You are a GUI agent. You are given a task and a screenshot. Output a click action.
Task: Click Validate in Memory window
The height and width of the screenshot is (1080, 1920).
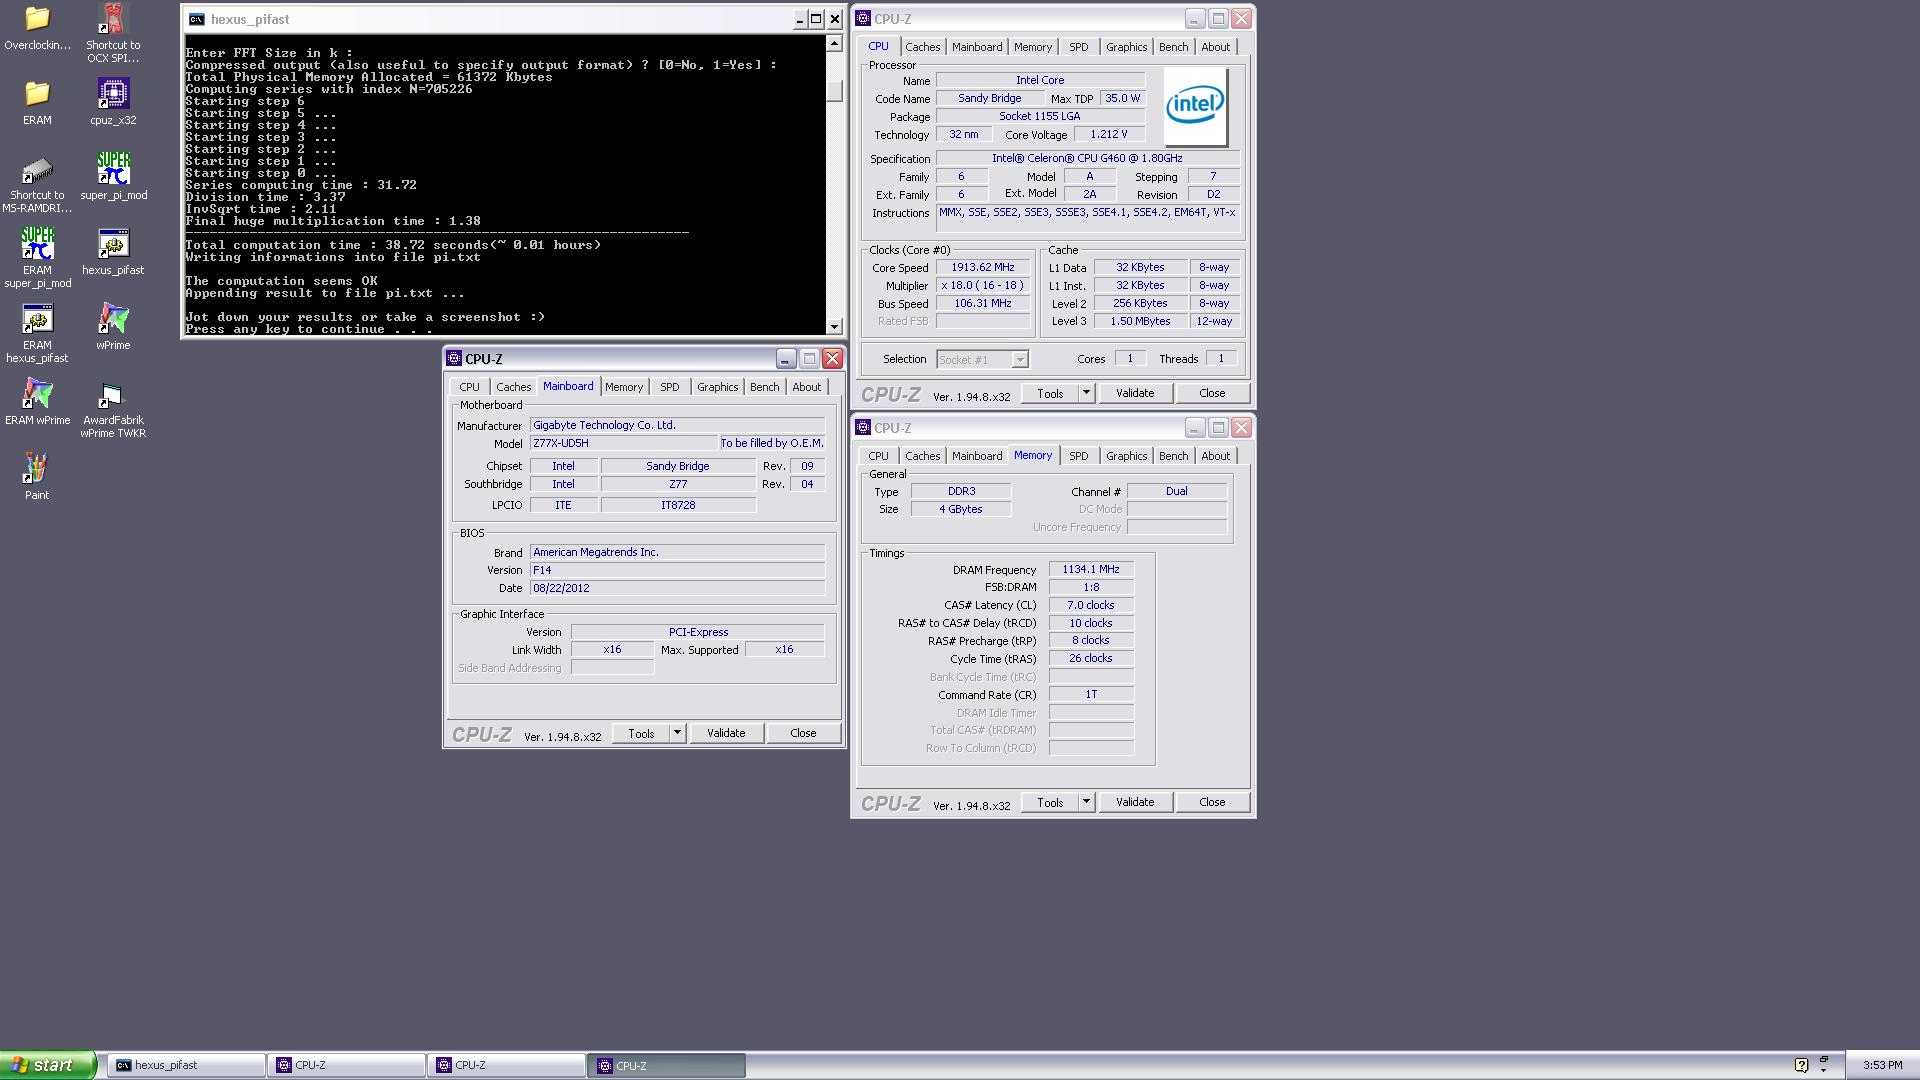click(x=1135, y=802)
